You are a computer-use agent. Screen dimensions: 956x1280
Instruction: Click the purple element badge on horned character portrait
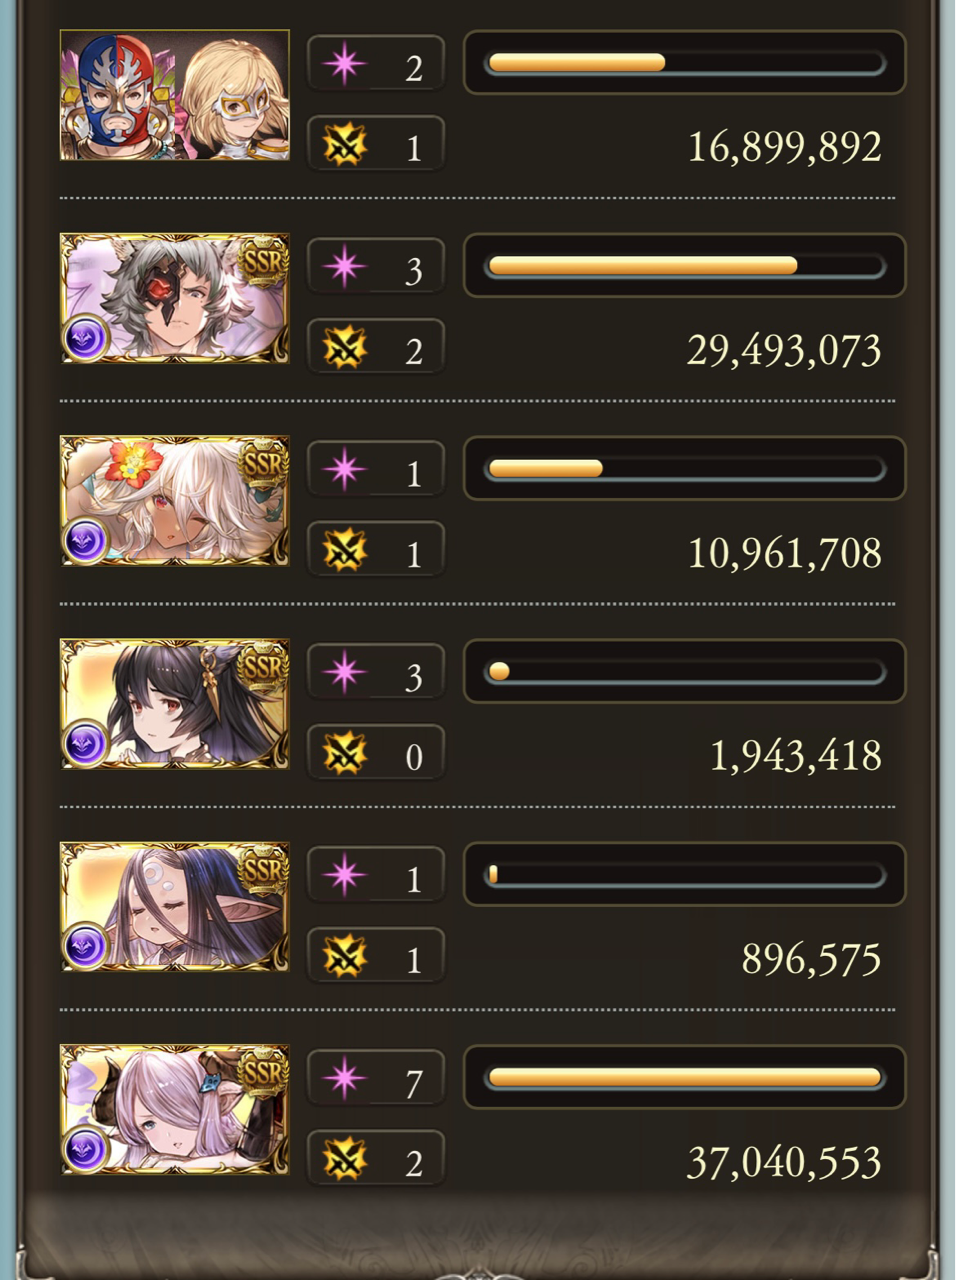click(86, 1151)
